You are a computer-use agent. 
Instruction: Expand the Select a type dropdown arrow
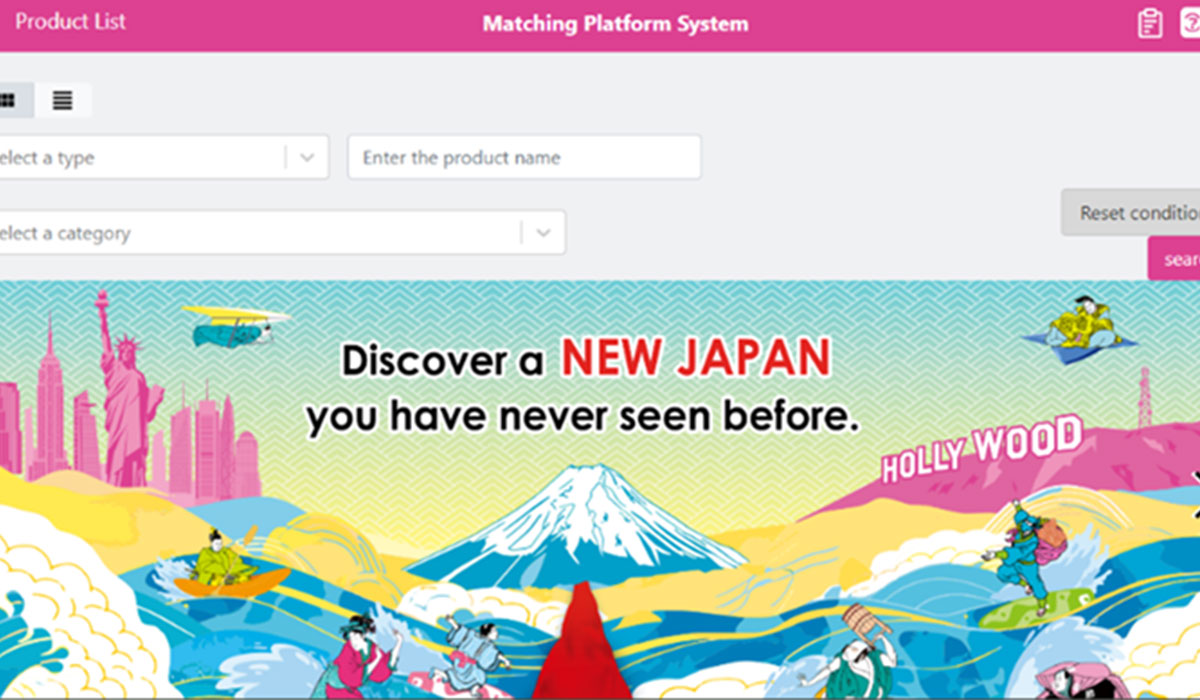[x=307, y=157]
